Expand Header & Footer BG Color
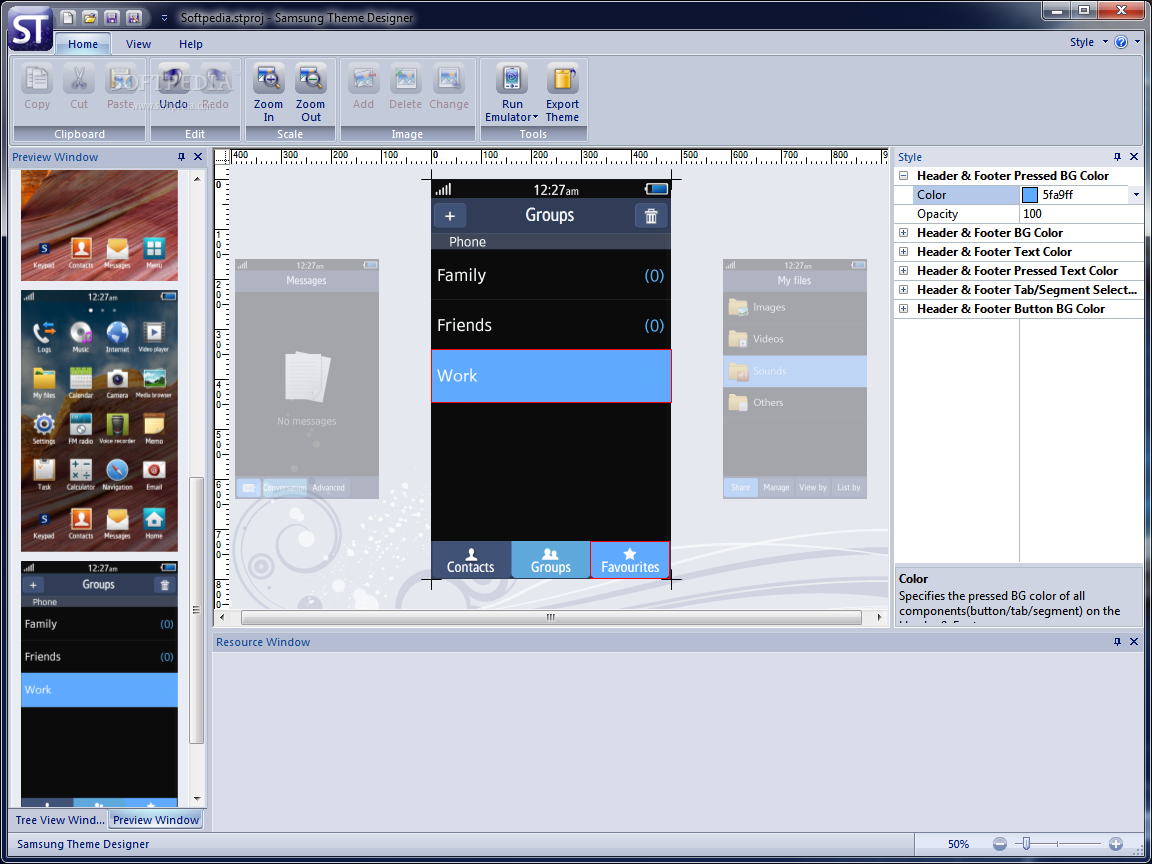 click(x=904, y=233)
